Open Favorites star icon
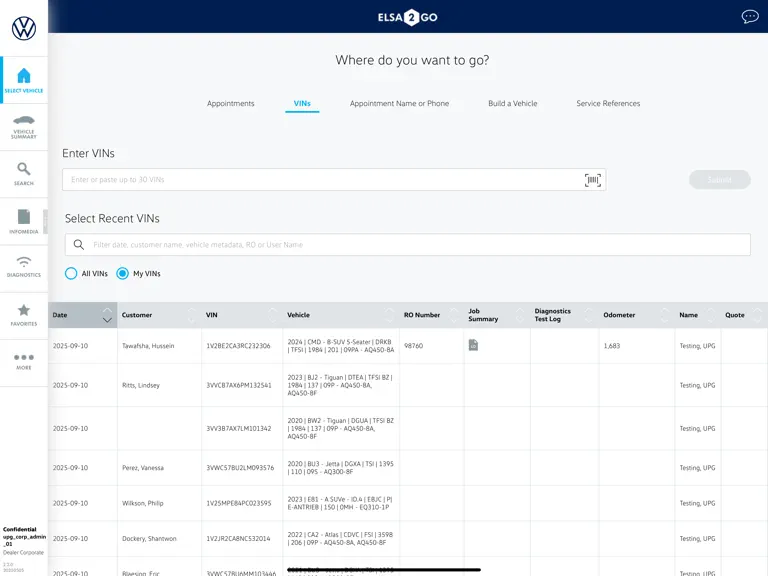The width and height of the screenshot is (768, 576). (24, 310)
